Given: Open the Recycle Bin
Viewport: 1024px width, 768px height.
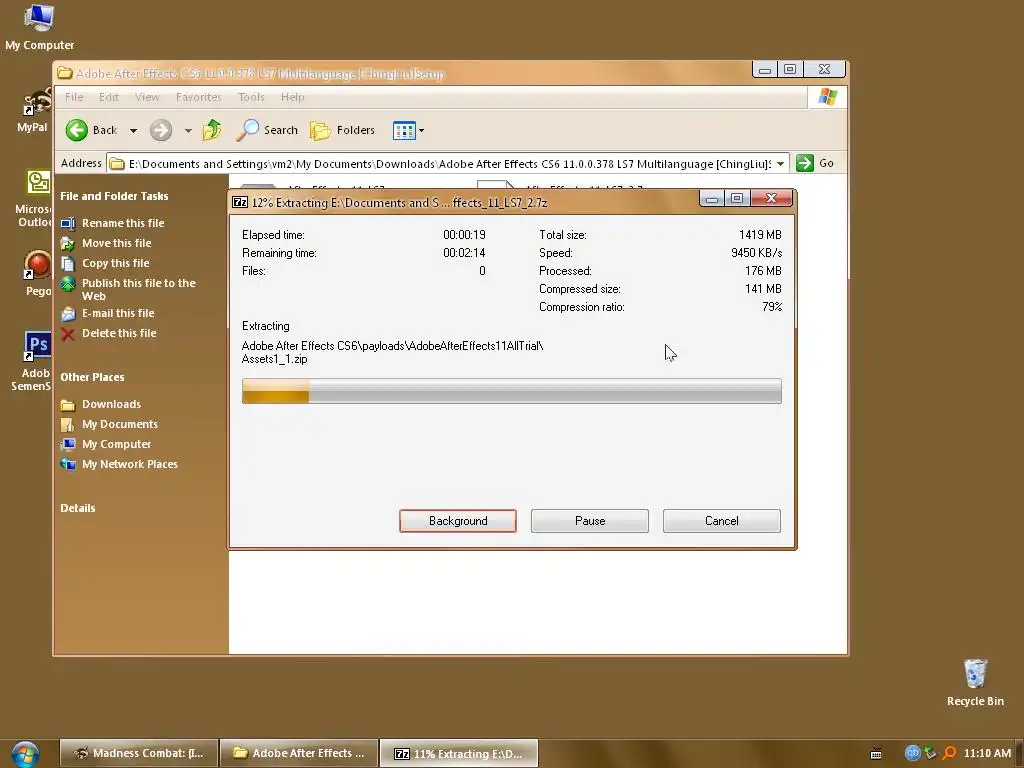Looking at the screenshot, I should coord(975,682).
